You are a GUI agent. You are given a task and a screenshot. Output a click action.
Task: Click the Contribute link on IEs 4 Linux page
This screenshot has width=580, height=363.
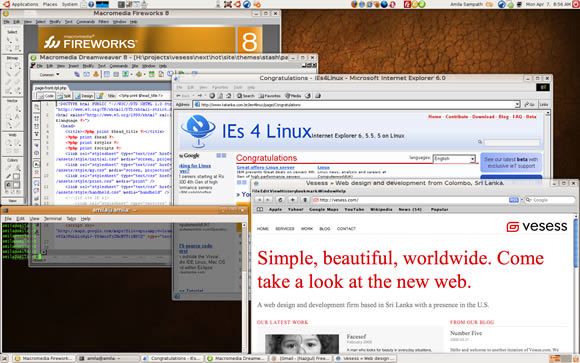click(457, 117)
